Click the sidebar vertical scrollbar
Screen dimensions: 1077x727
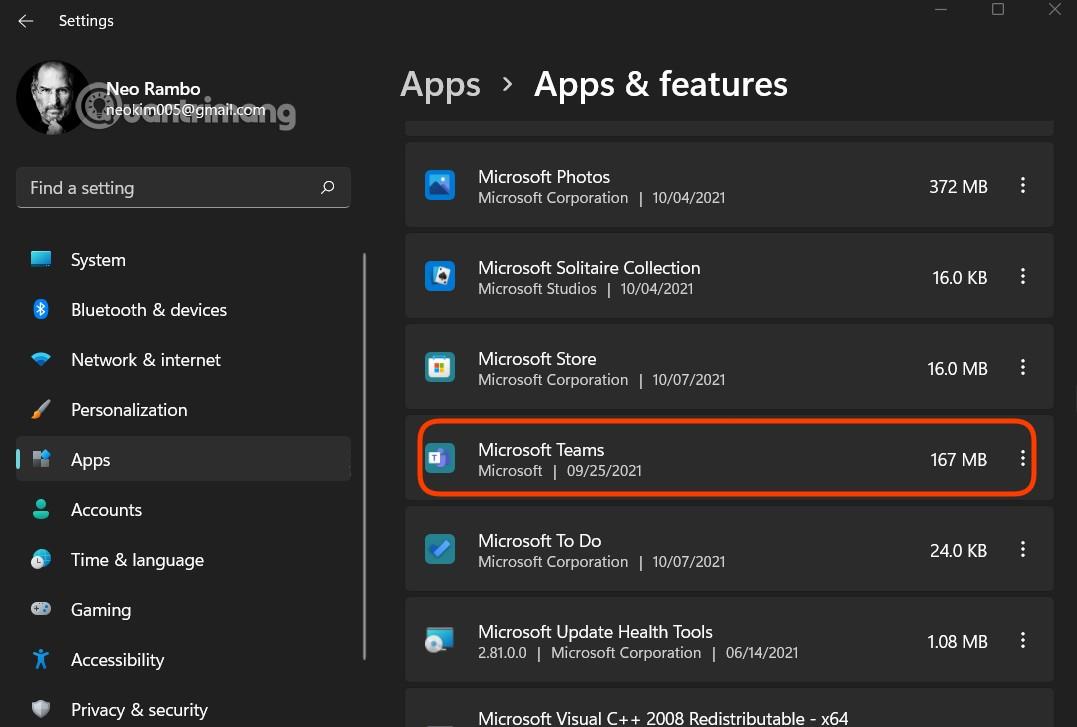[364, 456]
